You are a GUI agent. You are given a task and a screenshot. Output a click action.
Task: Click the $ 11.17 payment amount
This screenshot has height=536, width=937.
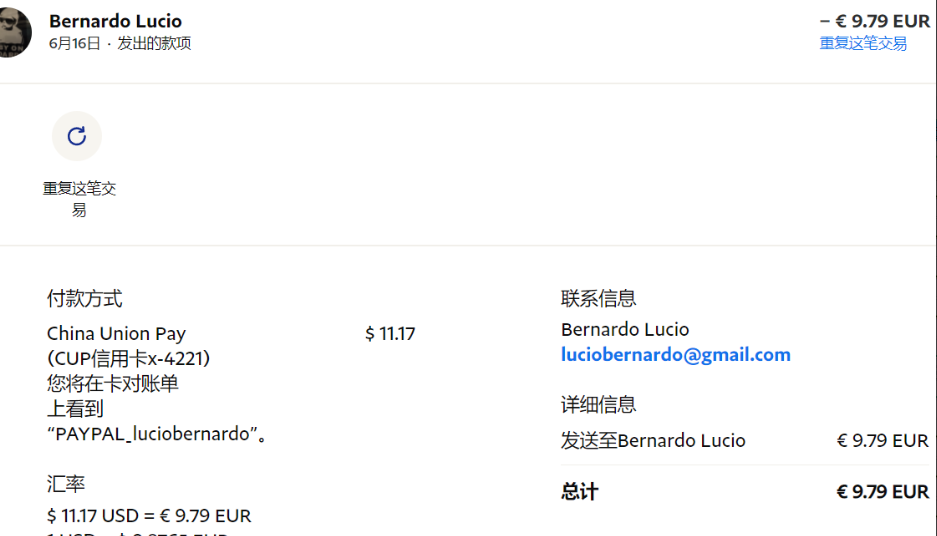pos(390,334)
